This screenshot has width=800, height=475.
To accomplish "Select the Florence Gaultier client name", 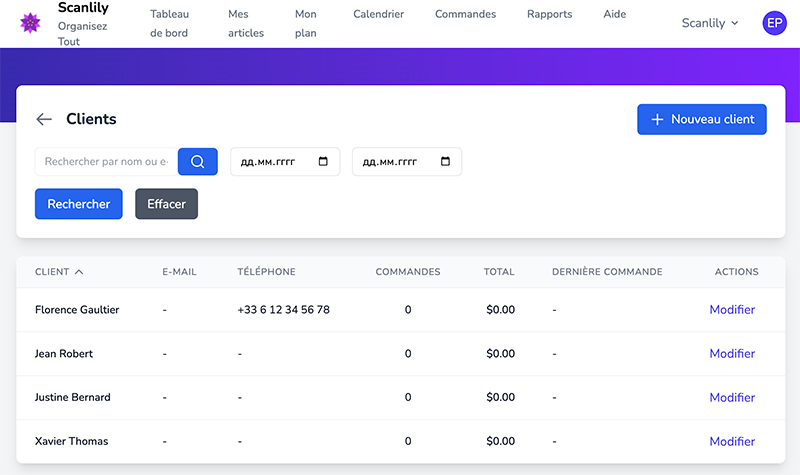I will pyautogui.click(x=77, y=310).
